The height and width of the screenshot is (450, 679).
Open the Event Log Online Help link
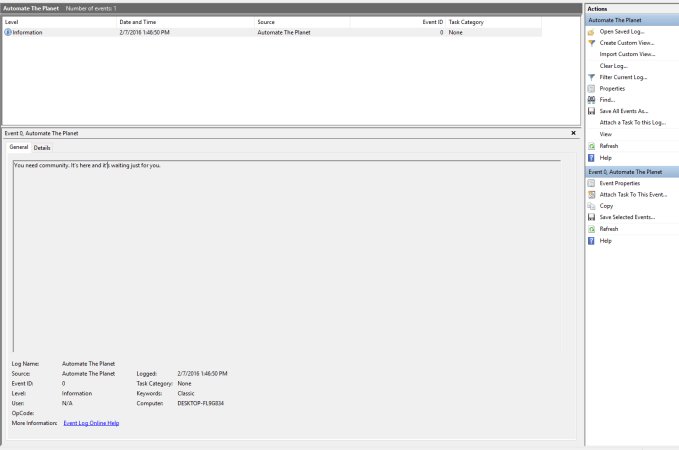pyautogui.click(x=91, y=423)
